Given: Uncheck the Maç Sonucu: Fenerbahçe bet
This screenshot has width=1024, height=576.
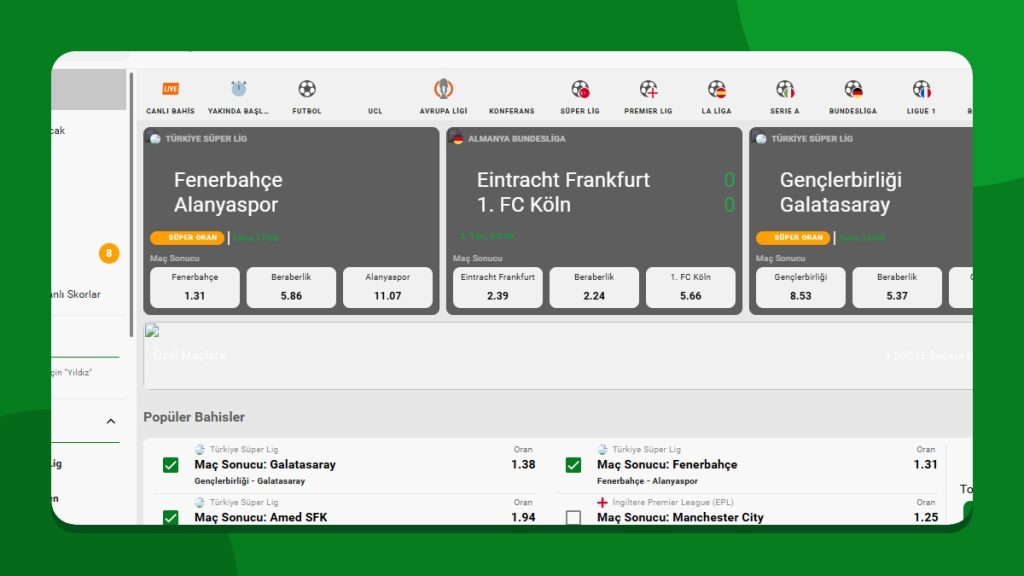Looking at the screenshot, I should [573, 465].
